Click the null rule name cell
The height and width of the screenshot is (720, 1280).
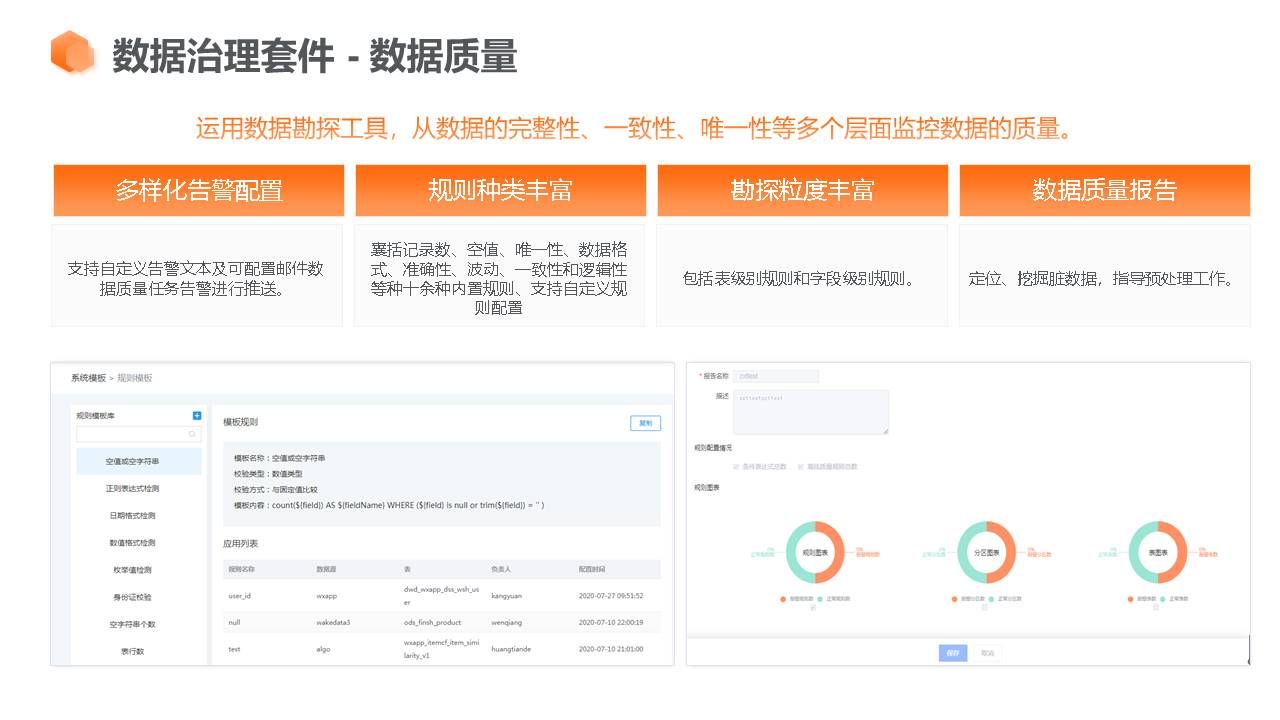234,622
